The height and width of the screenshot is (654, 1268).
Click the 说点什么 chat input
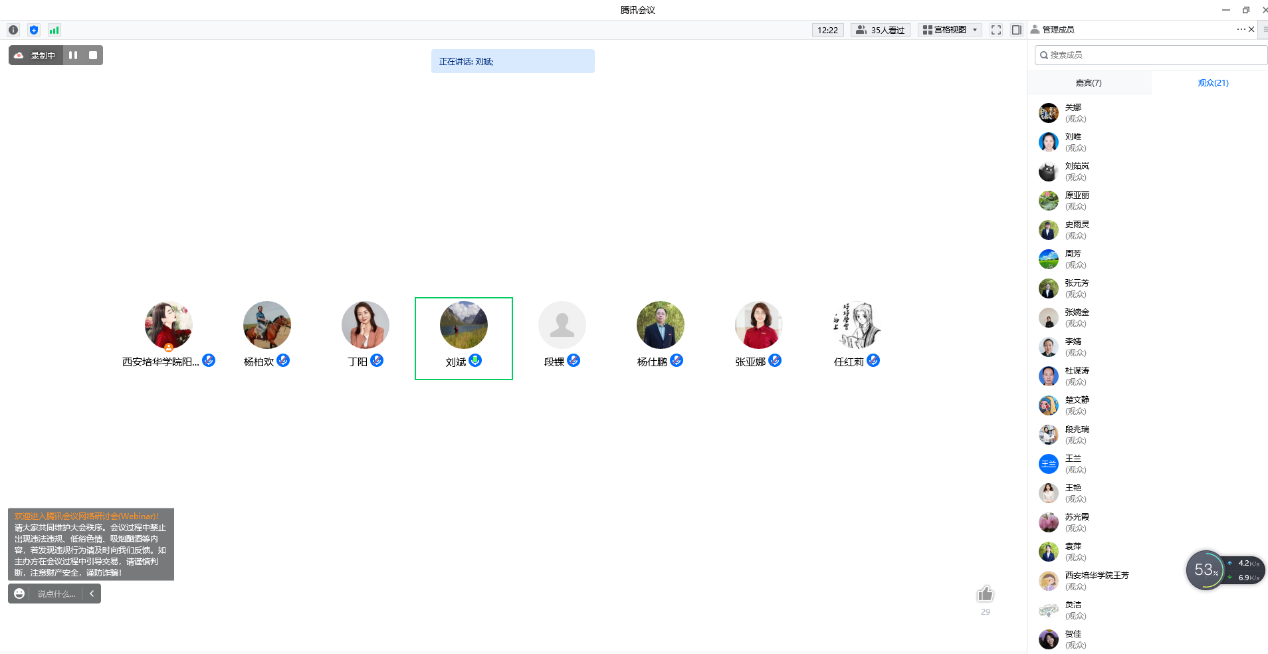tap(56, 594)
